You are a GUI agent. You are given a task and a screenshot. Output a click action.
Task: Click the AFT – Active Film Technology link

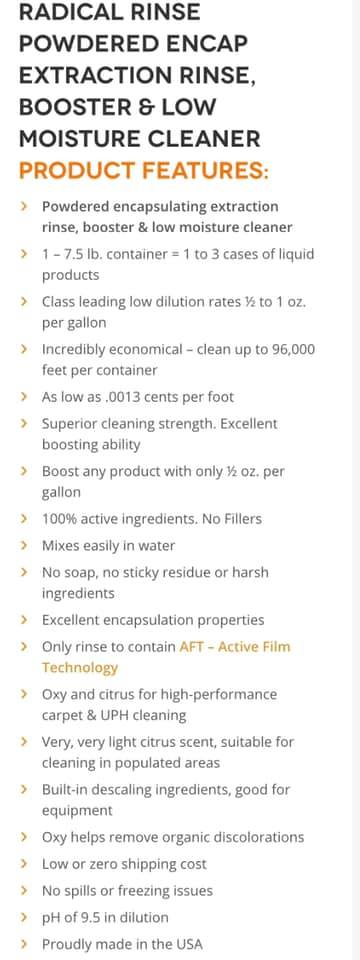point(166,657)
